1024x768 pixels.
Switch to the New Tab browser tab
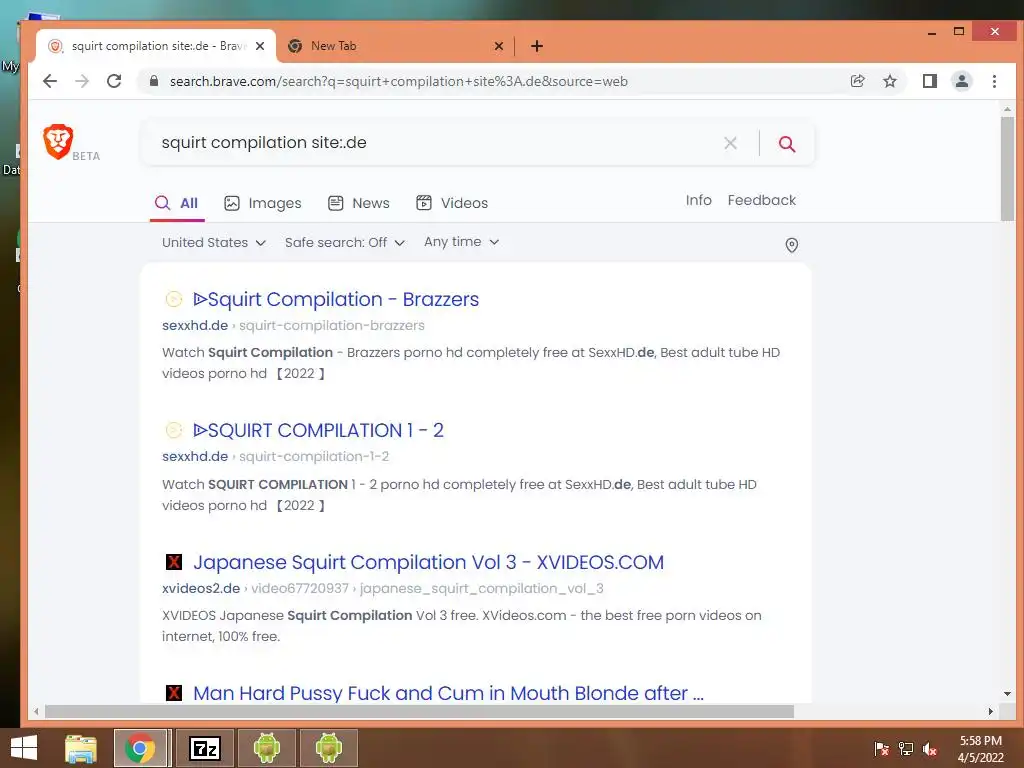pyautogui.click(x=397, y=46)
